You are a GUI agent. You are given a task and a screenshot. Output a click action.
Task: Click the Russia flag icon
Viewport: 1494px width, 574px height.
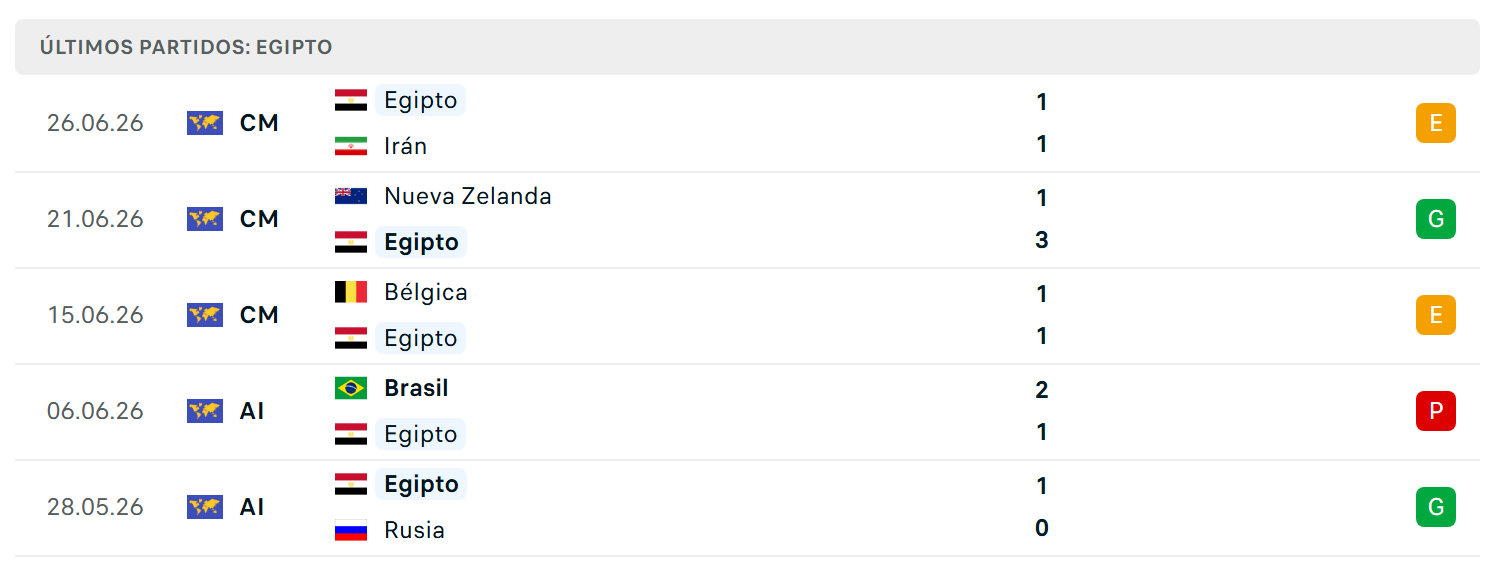pyautogui.click(x=351, y=530)
